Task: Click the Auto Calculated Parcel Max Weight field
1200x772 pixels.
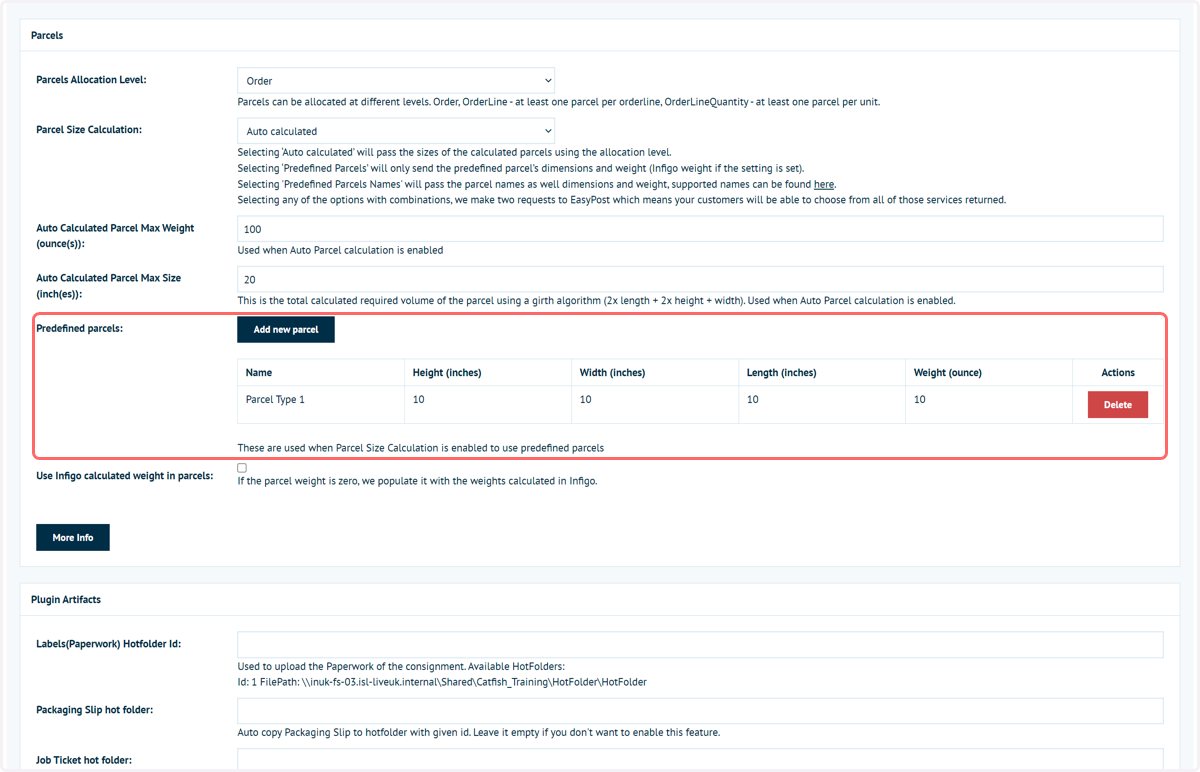Action: tap(700, 229)
